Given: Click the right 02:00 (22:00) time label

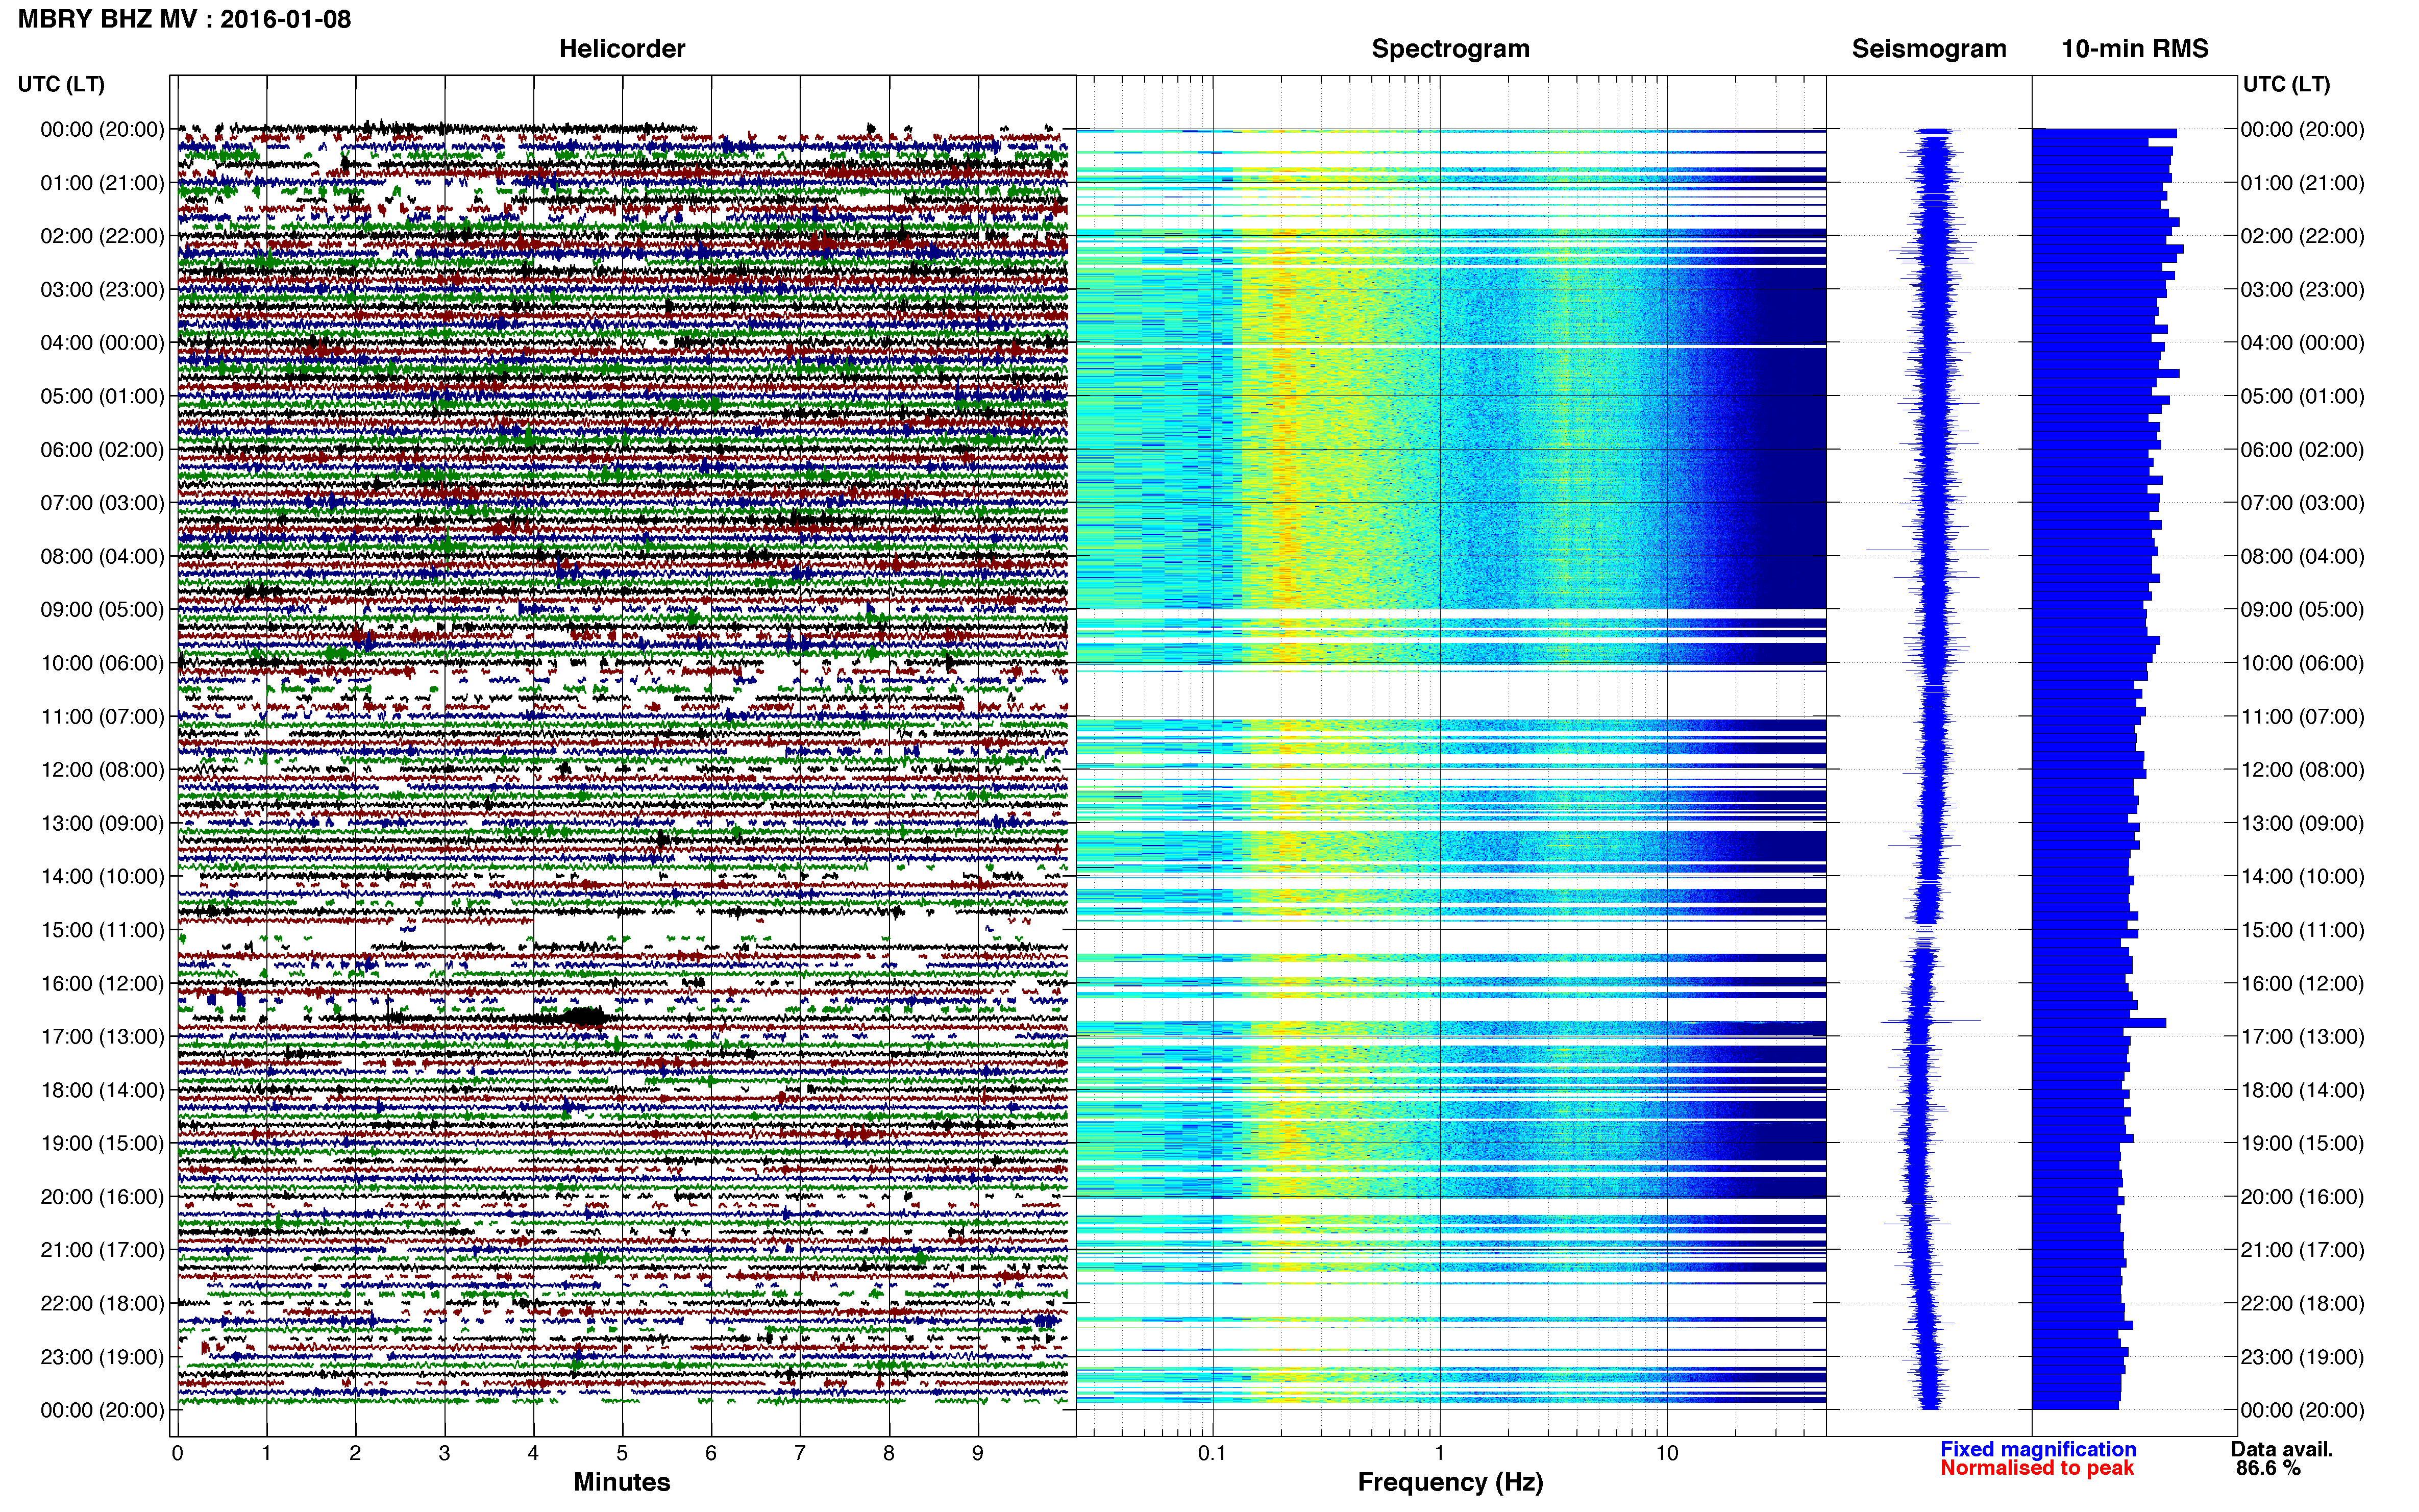Looking at the screenshot, I should pyautogui.click(x=2302, y=236).
